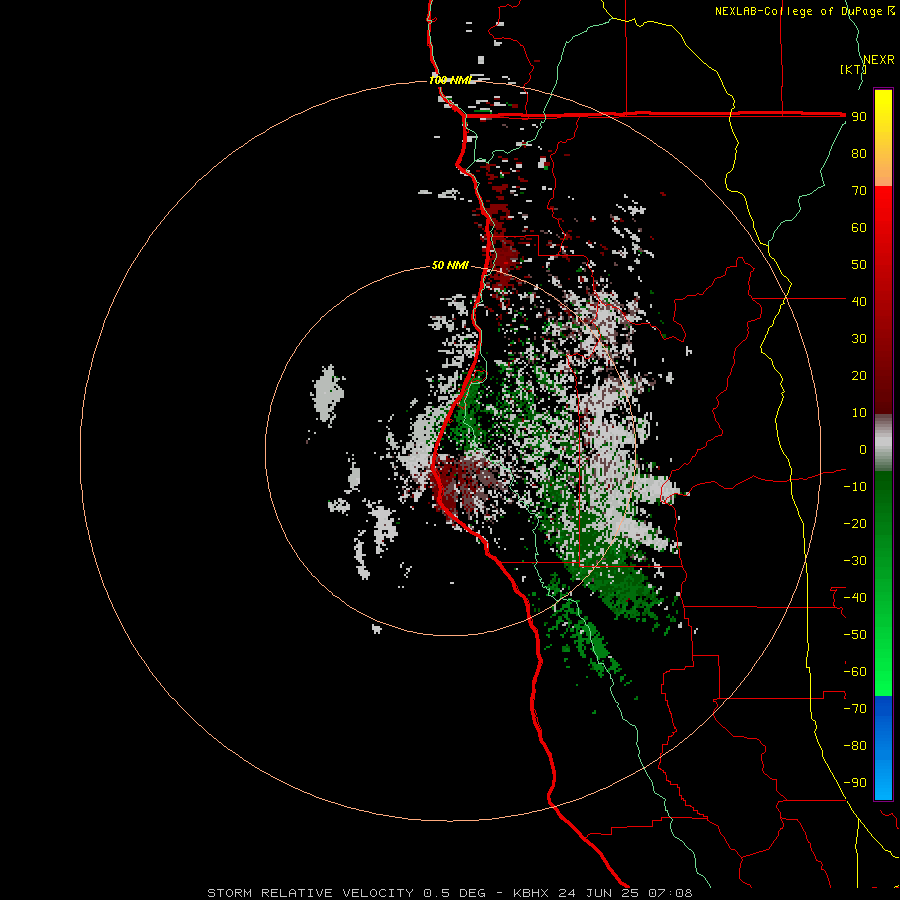The width and height of the screenshot is (900, 900).
Task: Click the -70 scale label
Action: (x=855, y=709)
